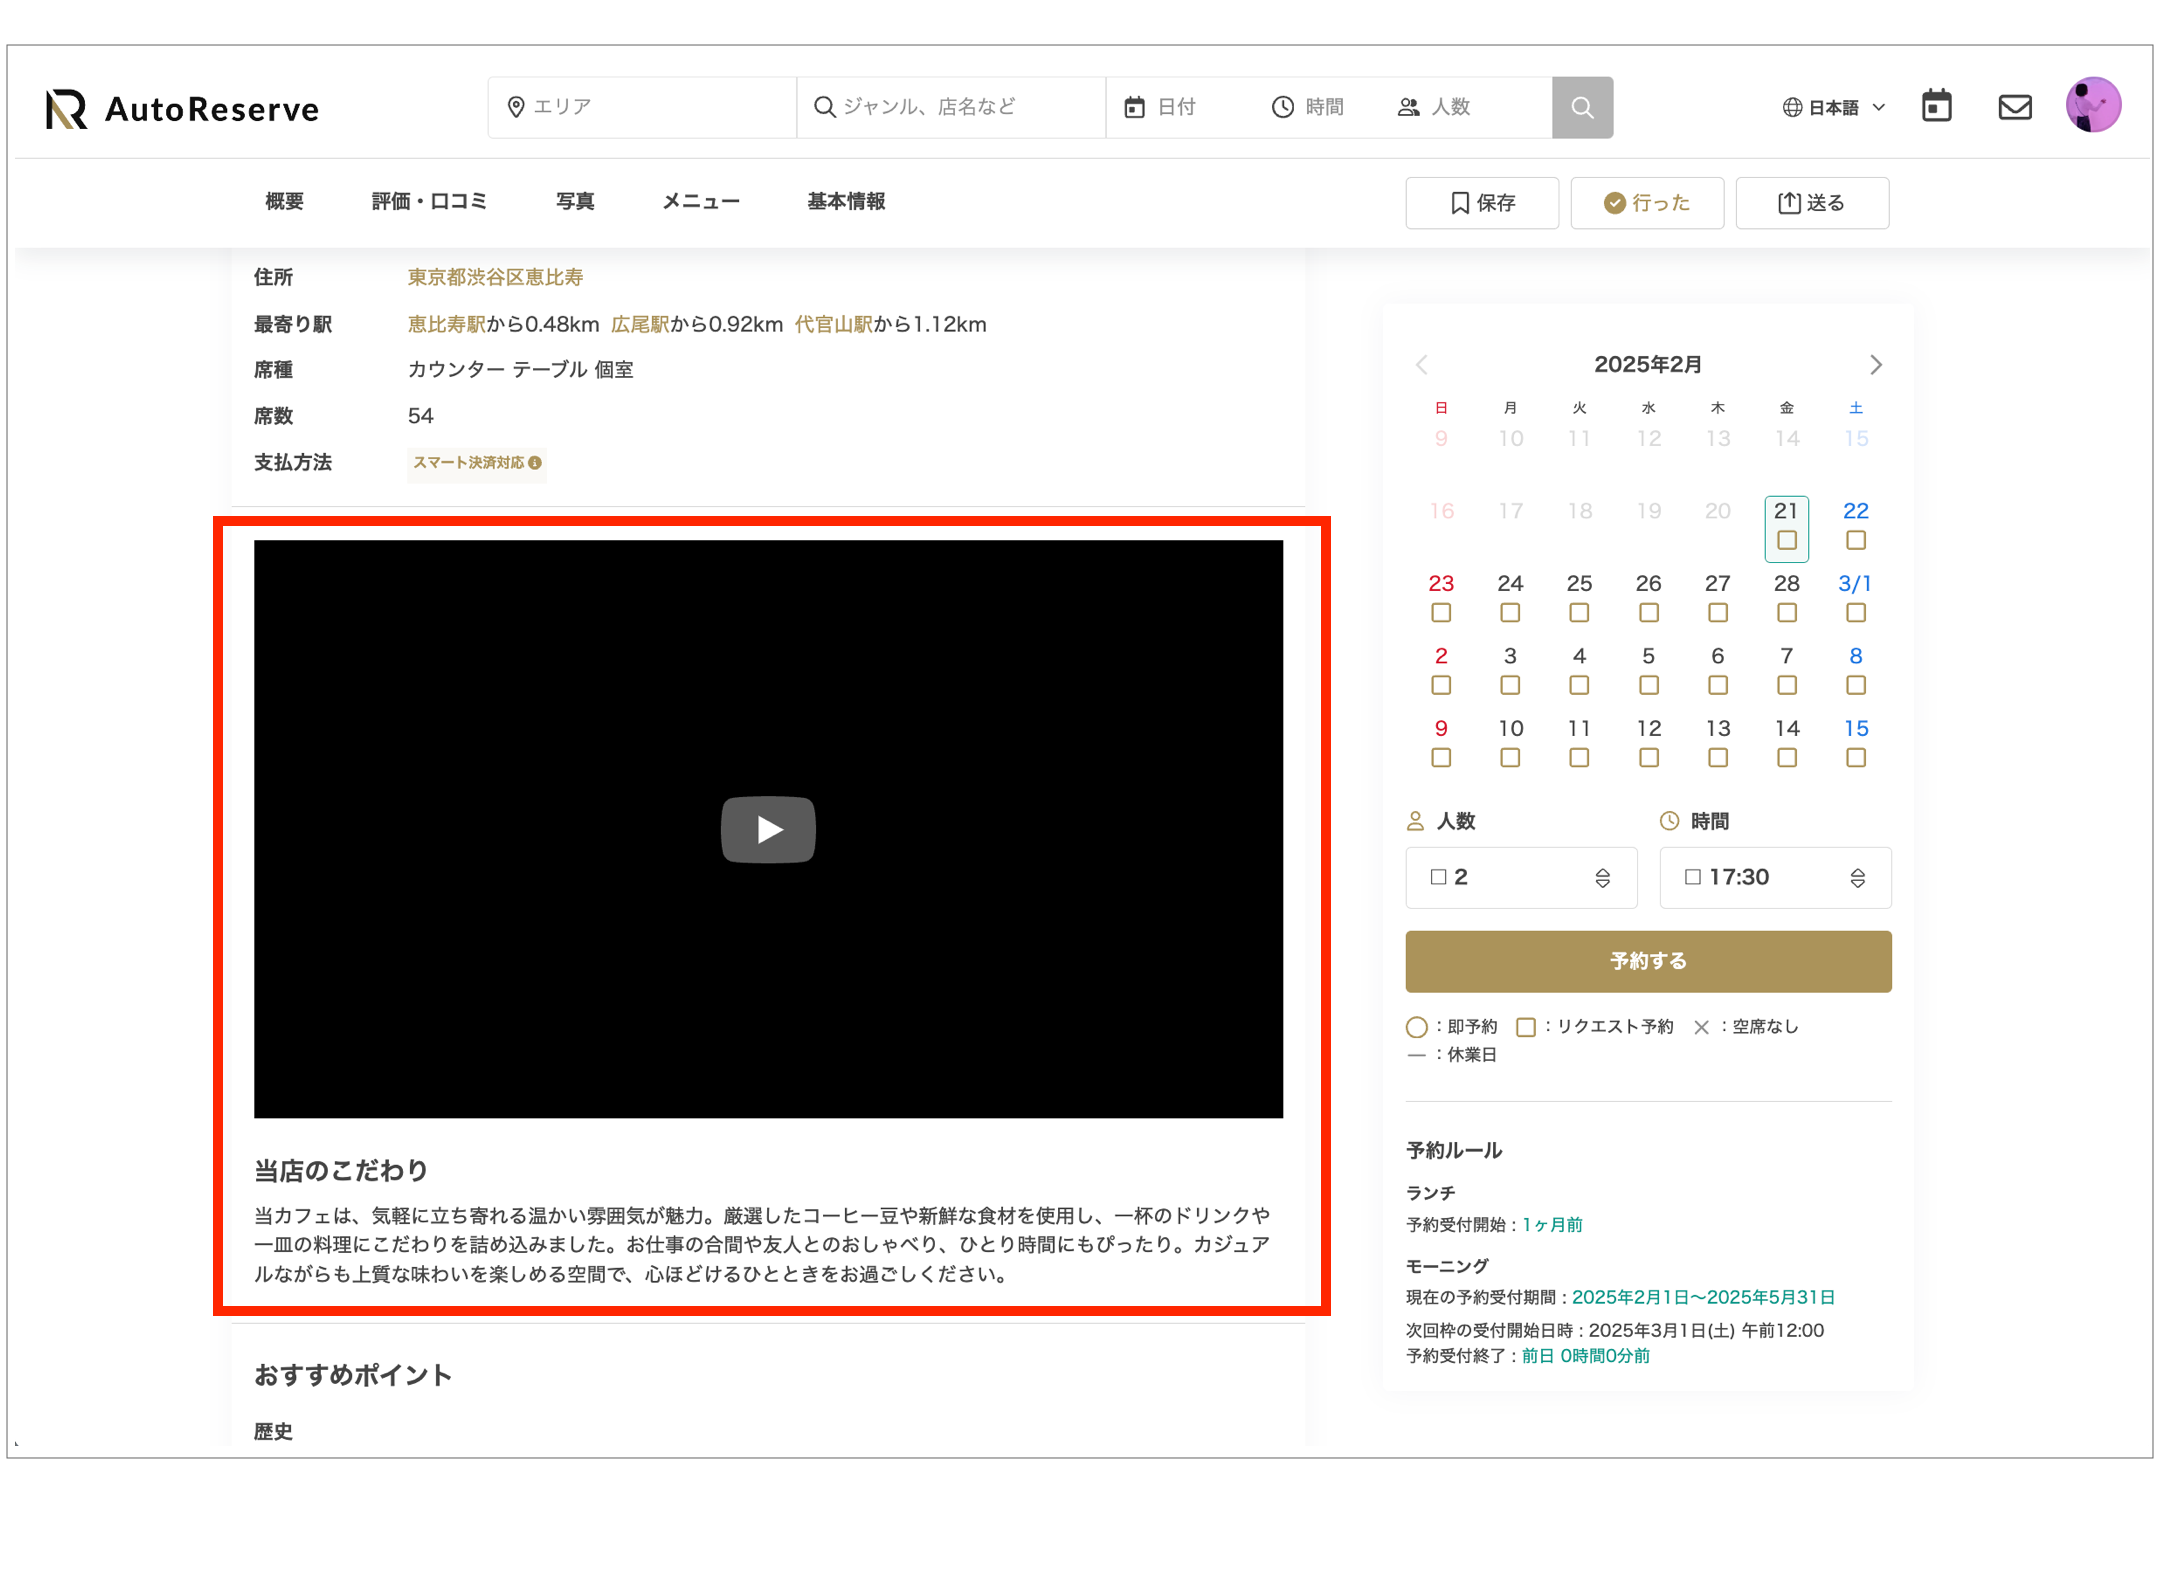2160x1580 pixels.
Task: Open the 時間 17:30 time selector
Action: (x=1774, y=877)
